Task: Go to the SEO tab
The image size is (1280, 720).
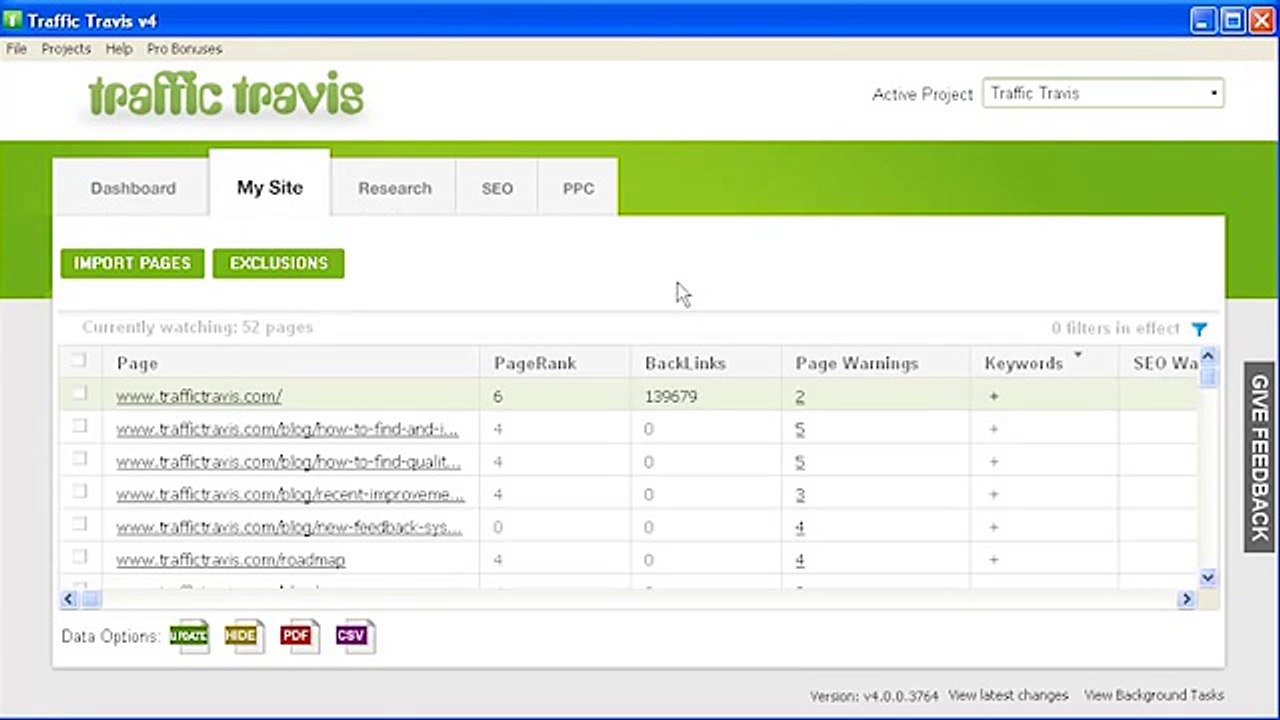Action: [x=497, y=188]
